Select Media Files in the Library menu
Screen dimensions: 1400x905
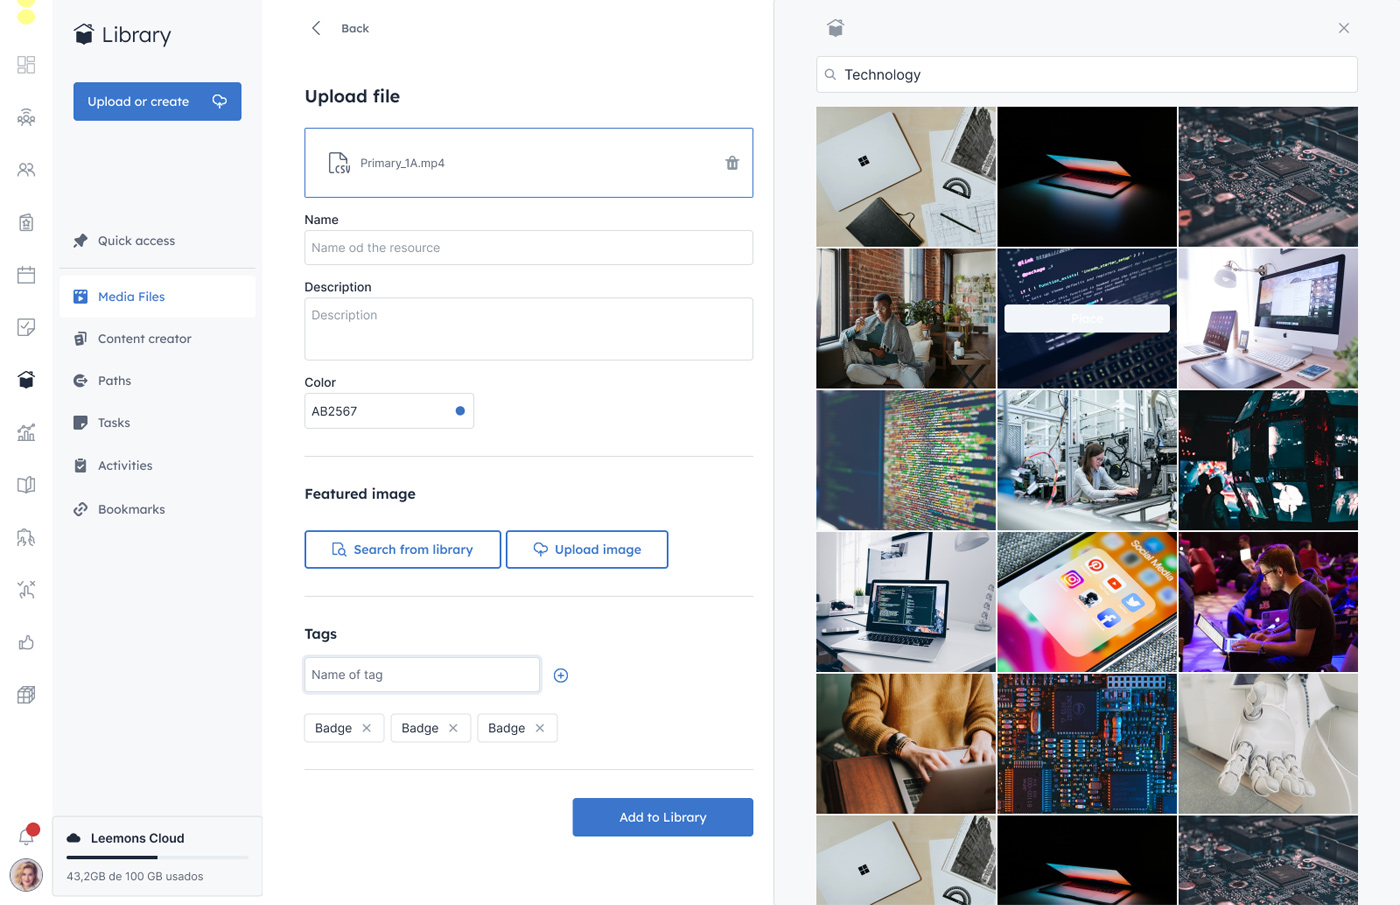click(x=157, y=297)
